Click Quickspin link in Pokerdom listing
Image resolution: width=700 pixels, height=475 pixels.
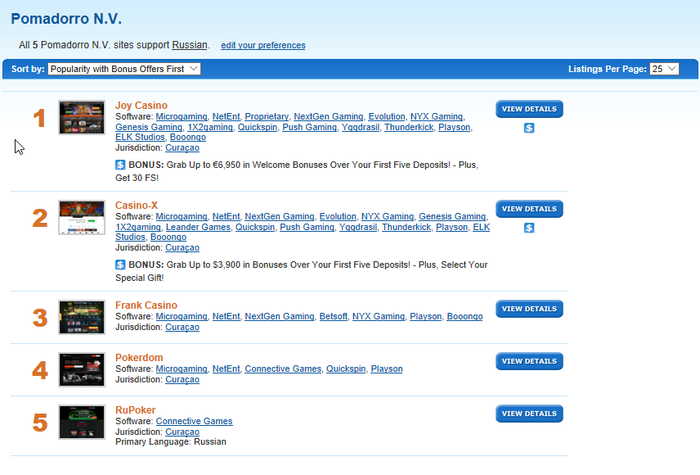(x=346, y=369)
